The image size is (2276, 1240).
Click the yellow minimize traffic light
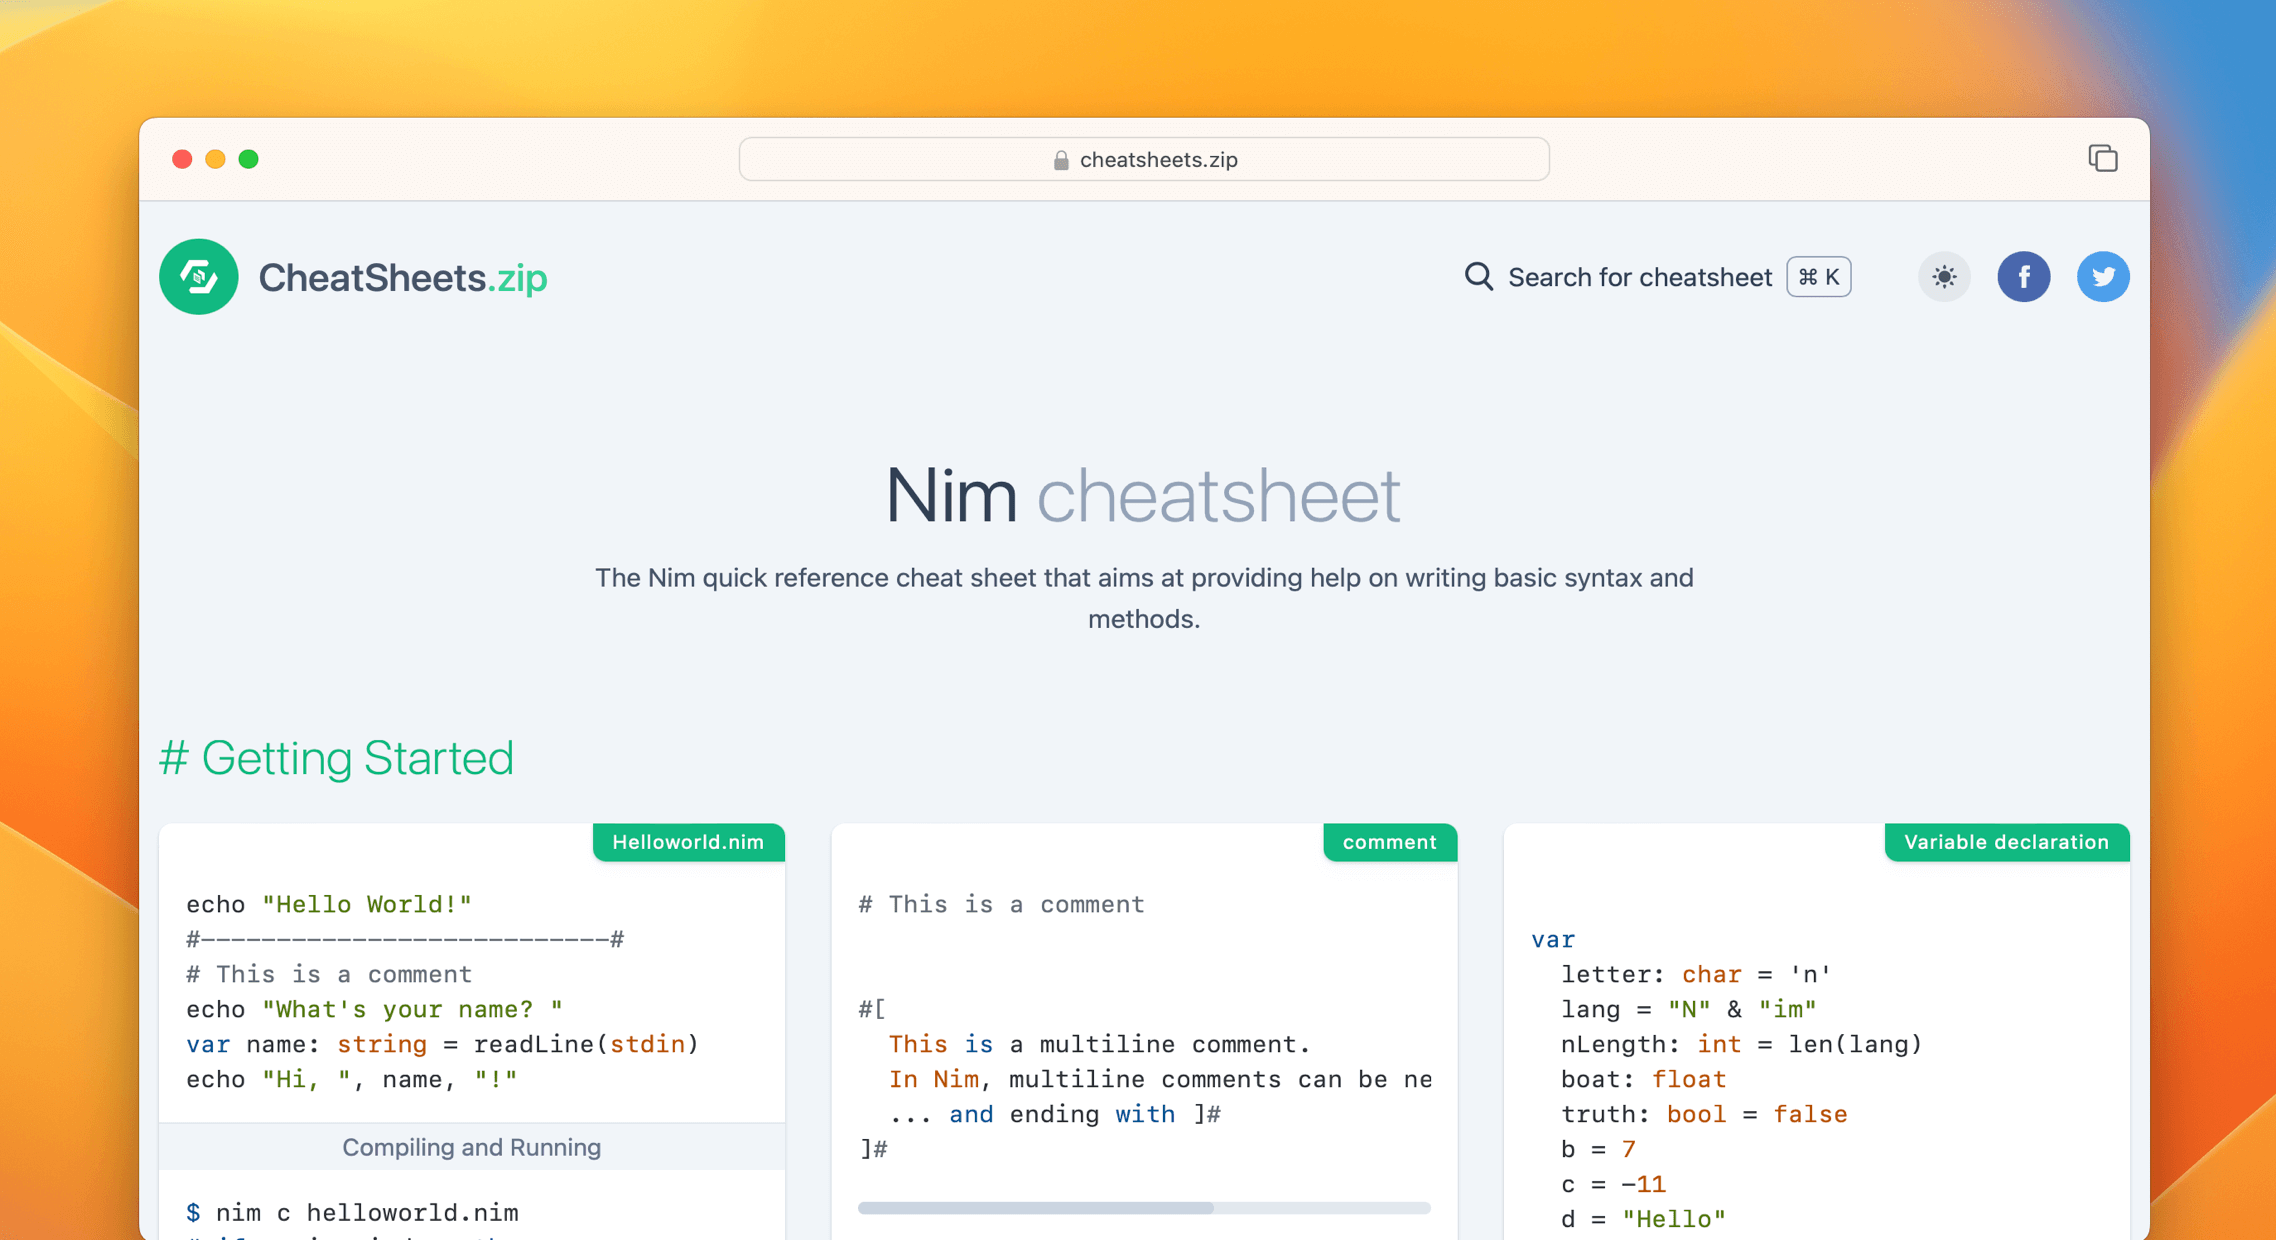[215, 159]
